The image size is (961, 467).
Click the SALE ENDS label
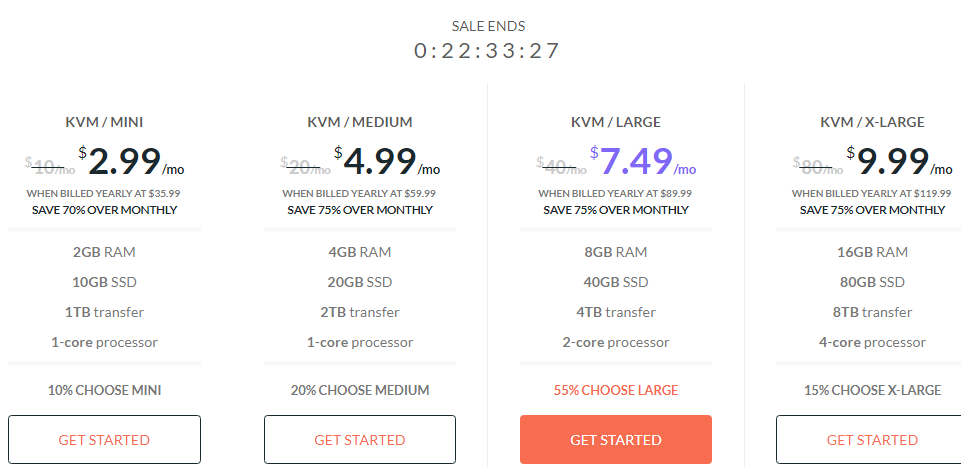488,26
